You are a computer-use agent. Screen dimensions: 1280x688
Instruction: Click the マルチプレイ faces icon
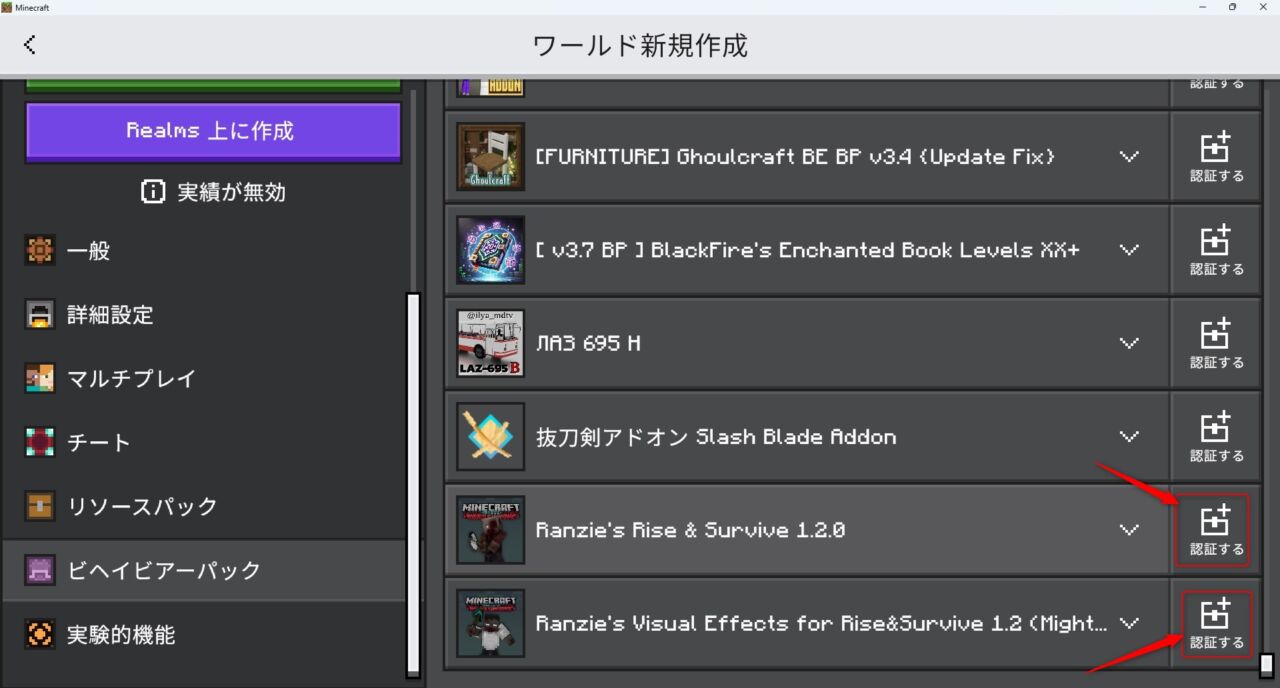pyautogui.click(x=40, y=379)
